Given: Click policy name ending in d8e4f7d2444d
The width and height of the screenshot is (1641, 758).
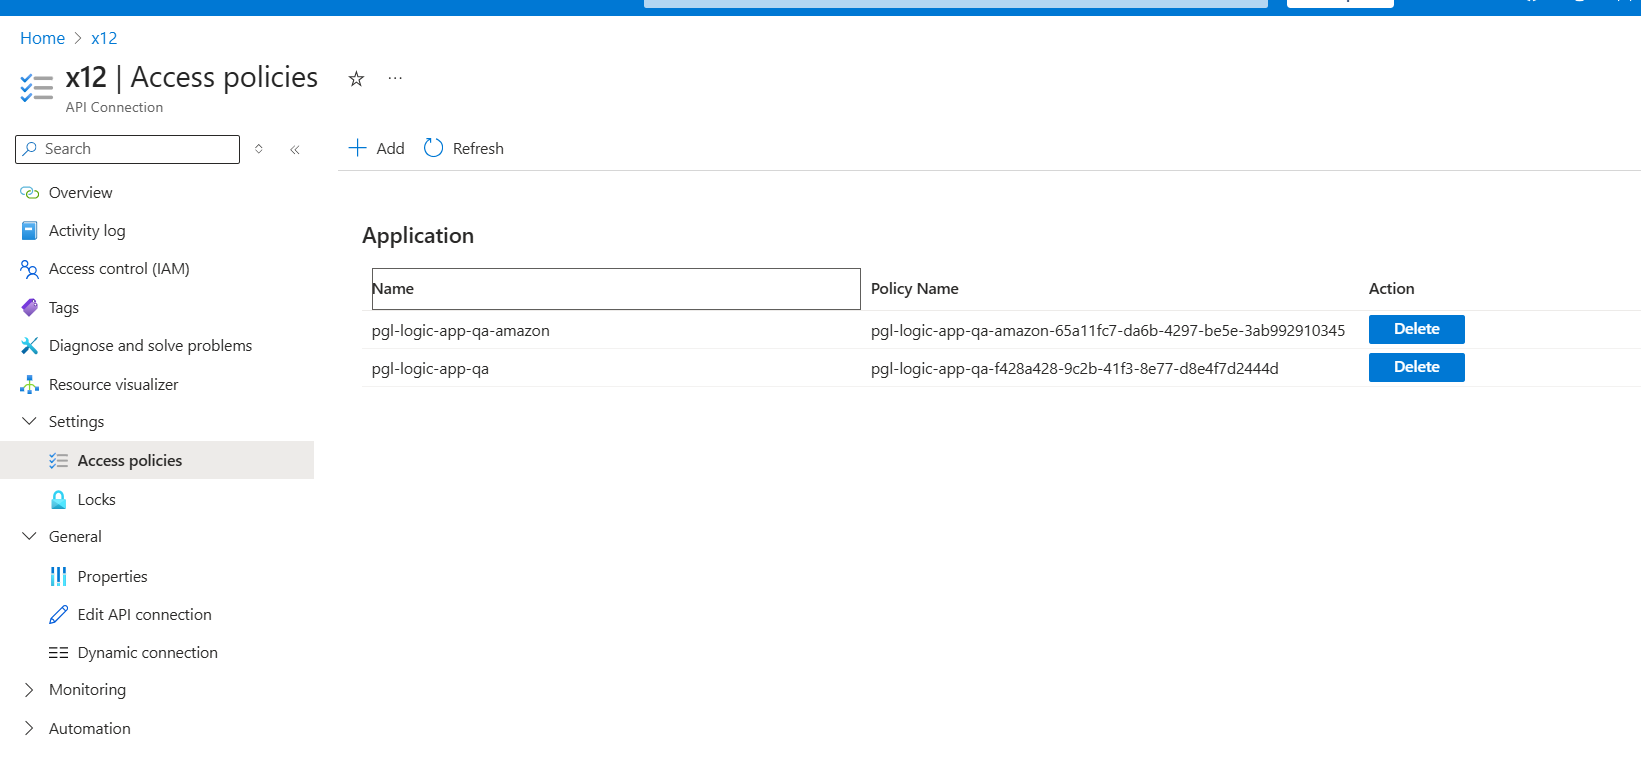Looking at the screenshot, I should 1074,368.
